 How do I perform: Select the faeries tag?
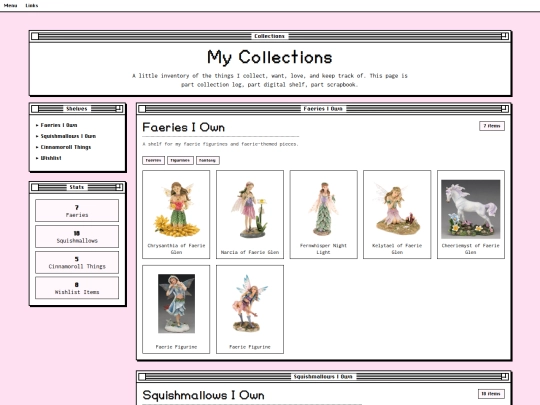coord(153,160)
